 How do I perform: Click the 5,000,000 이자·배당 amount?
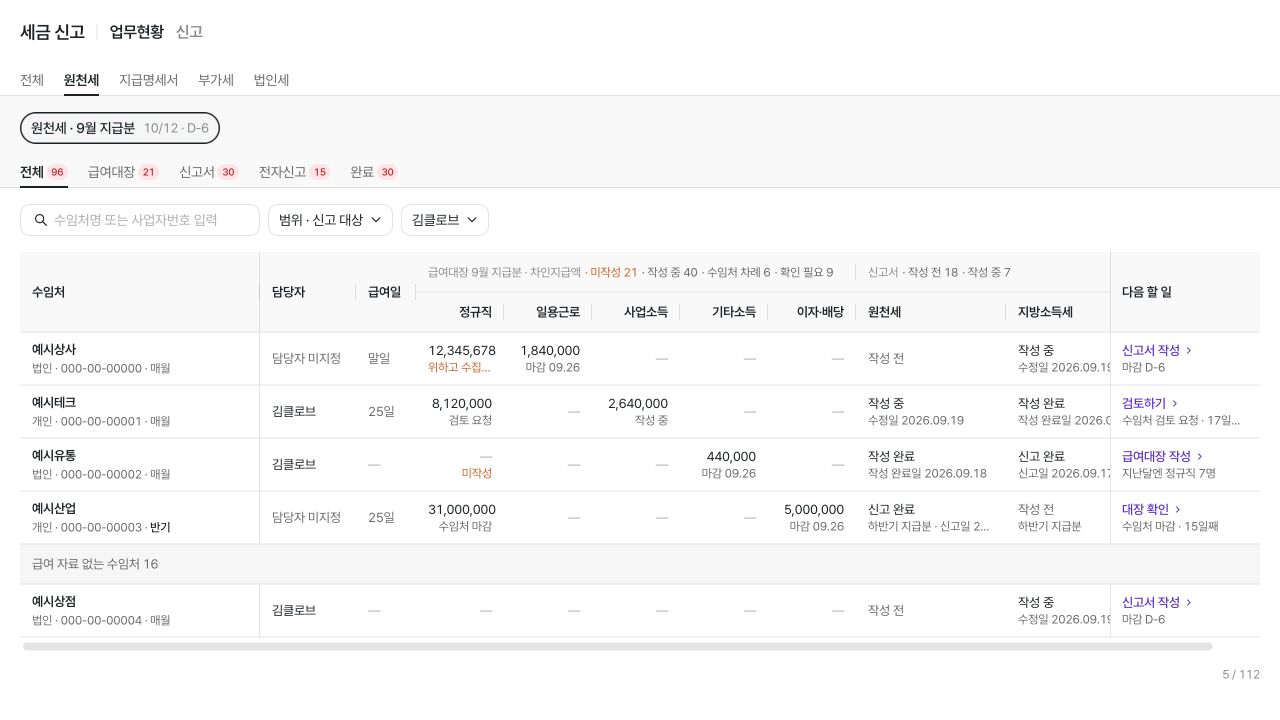coord(814,509)
